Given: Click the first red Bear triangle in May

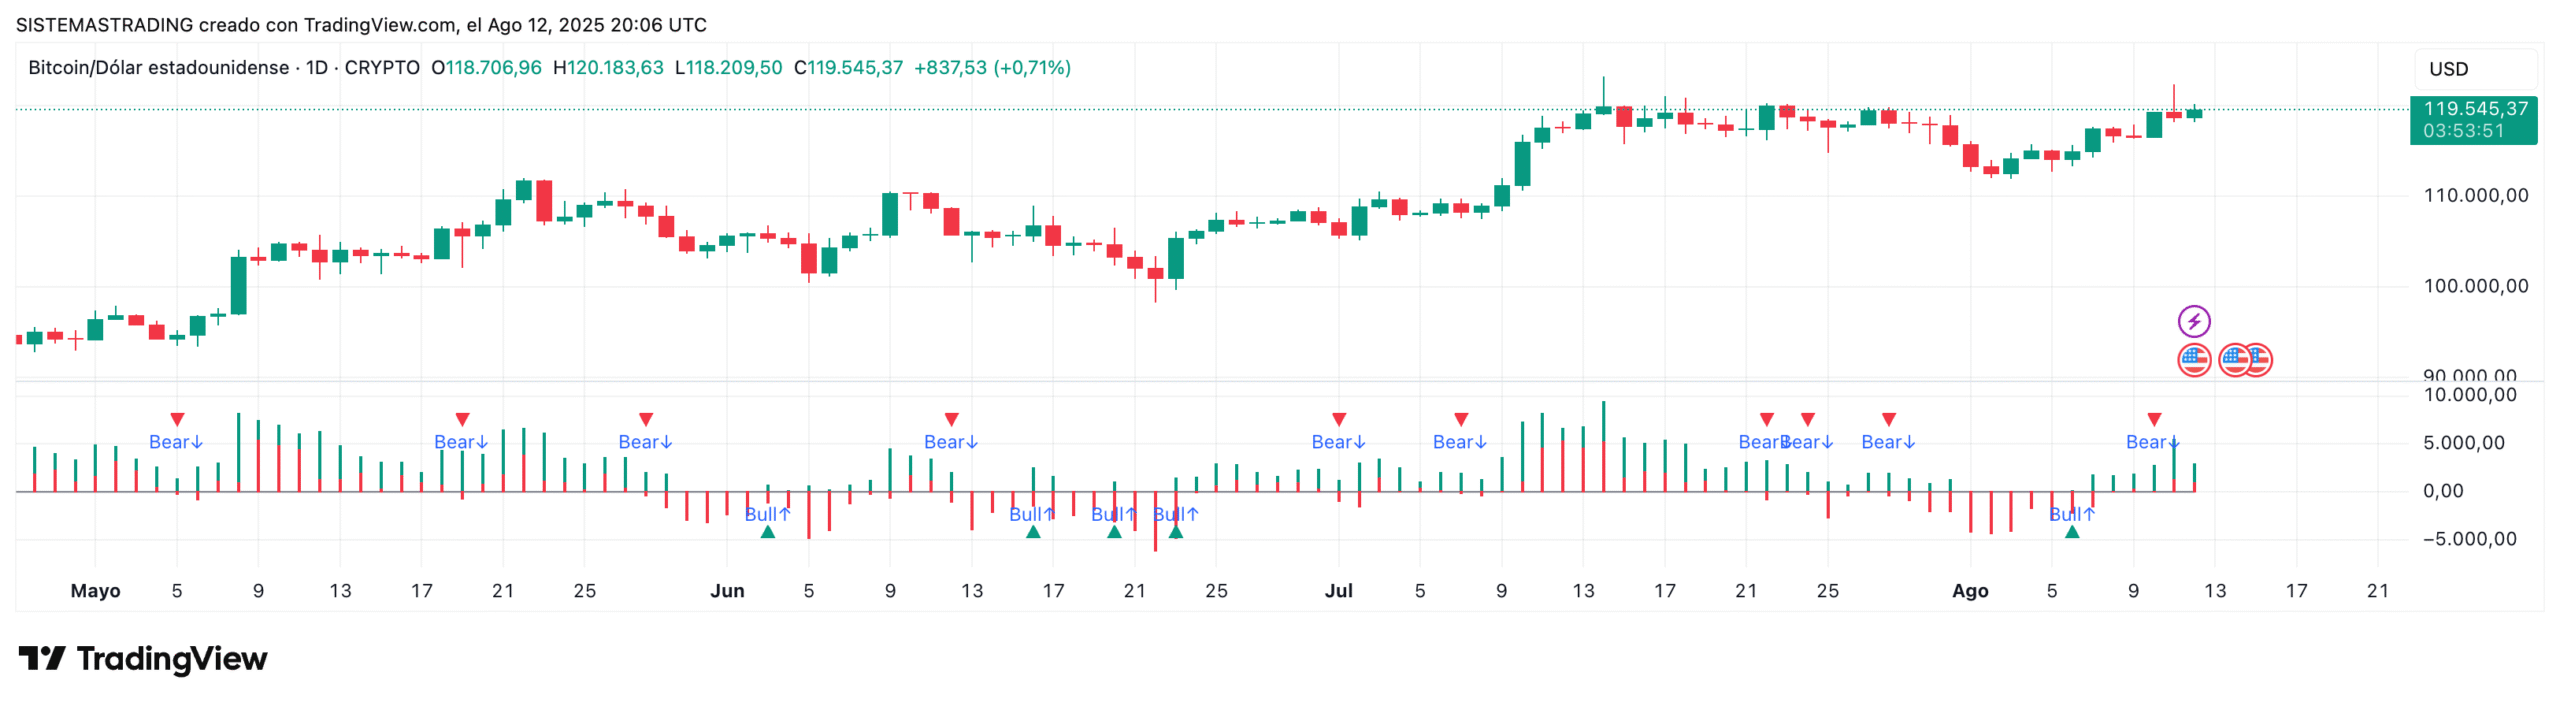Looking at the screenshot, I should 177,420.
